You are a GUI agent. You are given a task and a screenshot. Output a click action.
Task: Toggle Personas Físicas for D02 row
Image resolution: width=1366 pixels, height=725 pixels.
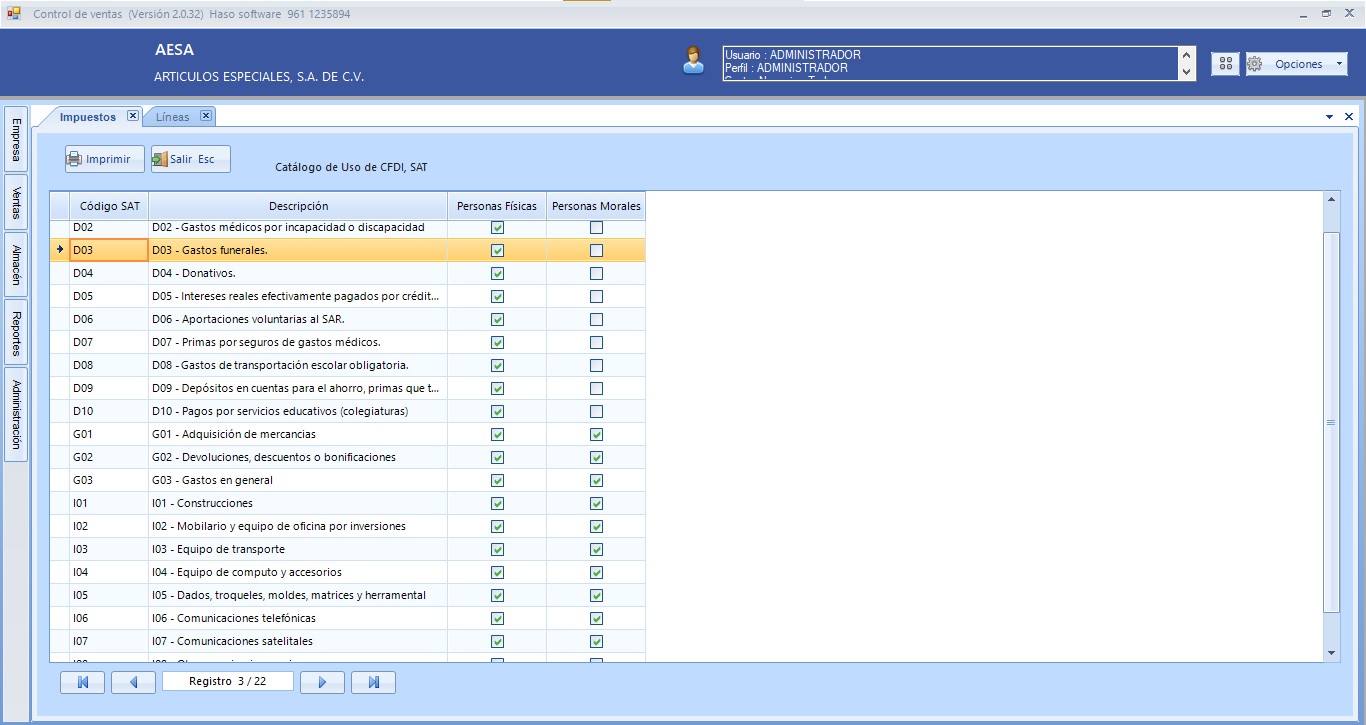[x=497, y=228]
